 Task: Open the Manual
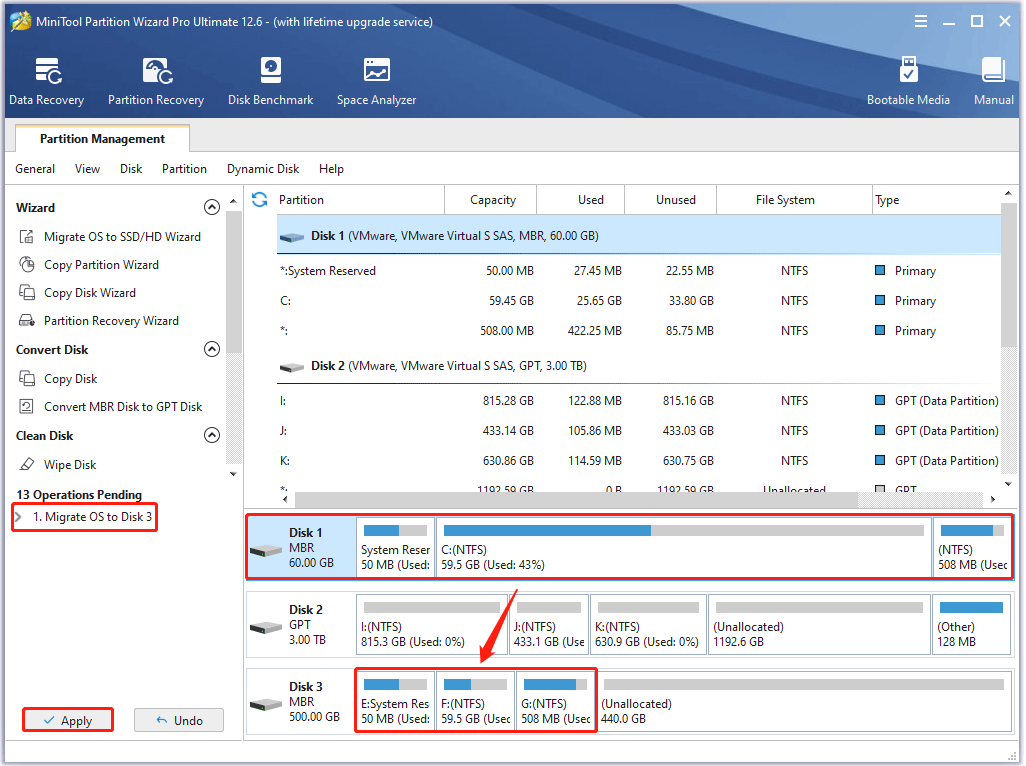(x=993, y=81)
